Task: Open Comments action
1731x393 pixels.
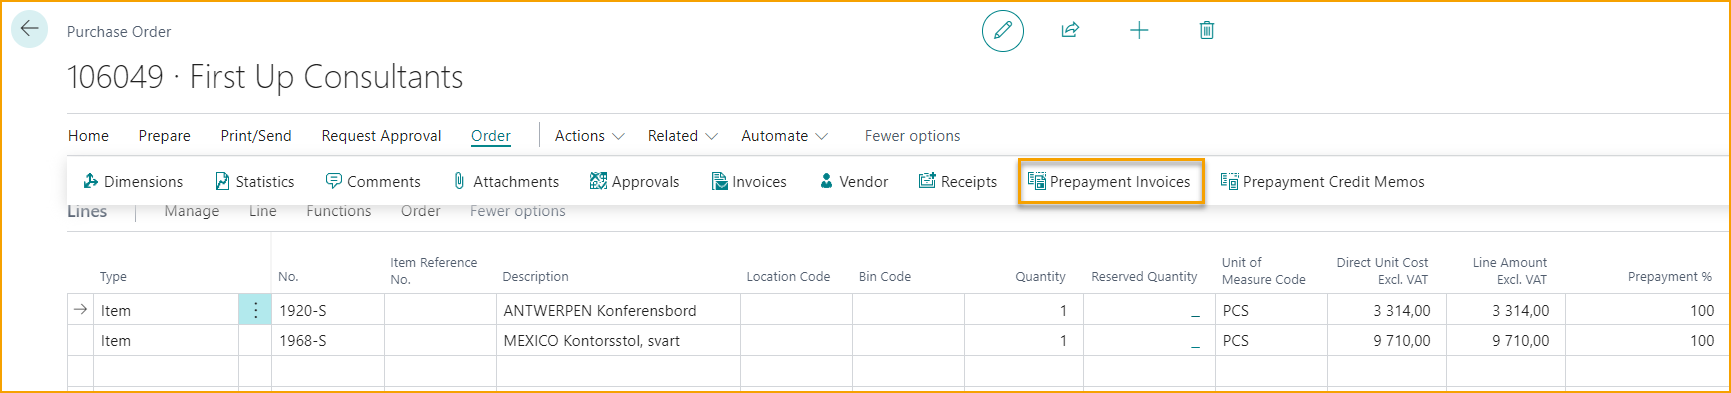Action: coord(373,181)
